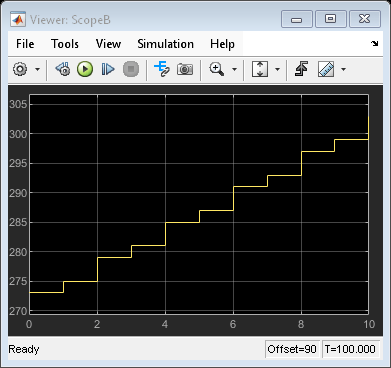The width and height of the screenshot is (391, 368).
Task: Toggle highlight Simulink block icon
Action: coord(162,69)
